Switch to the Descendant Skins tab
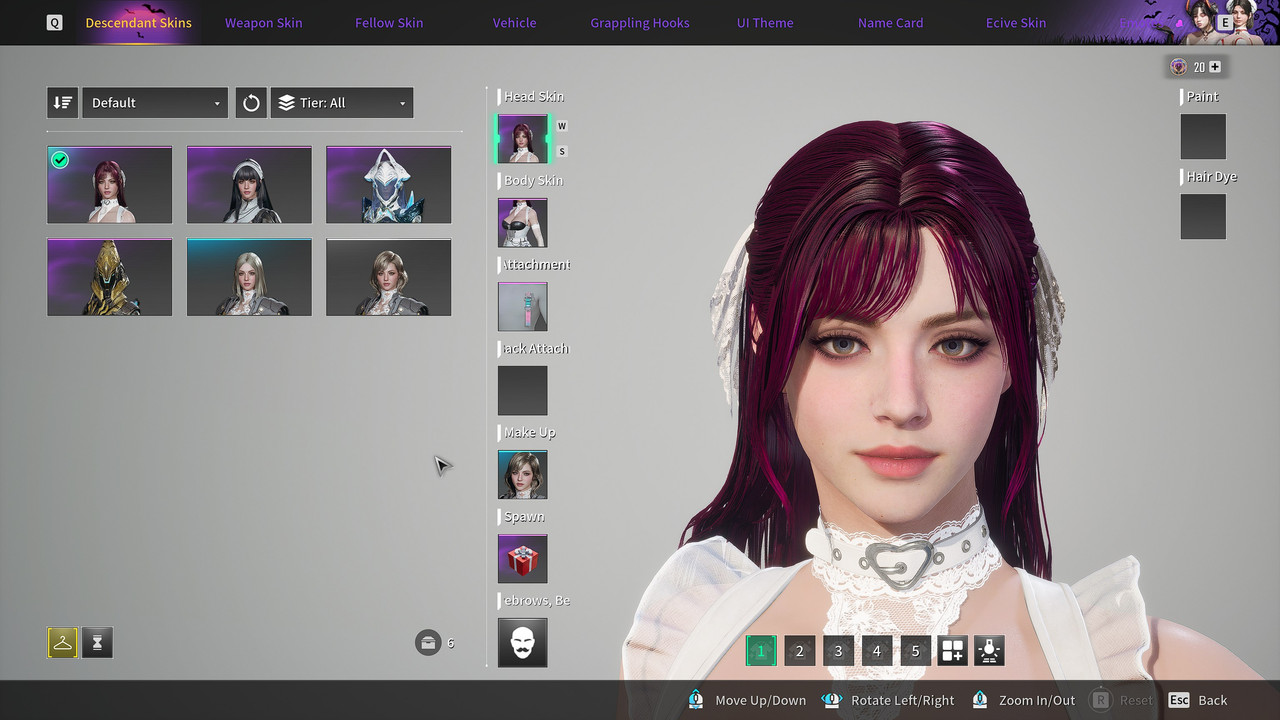1280x720 pixels. [139, 22]
